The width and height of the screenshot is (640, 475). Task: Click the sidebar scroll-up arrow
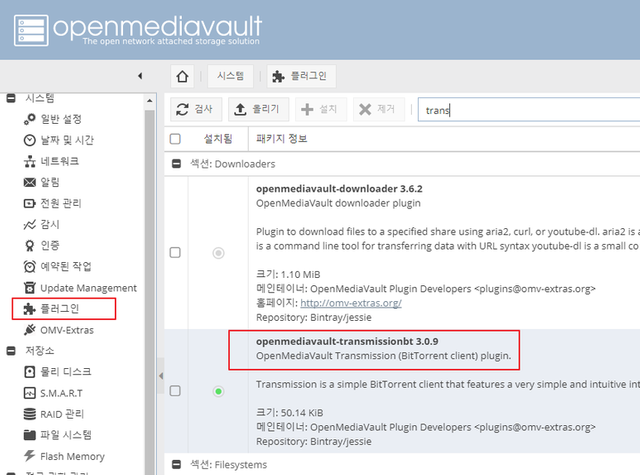(149, 100)
